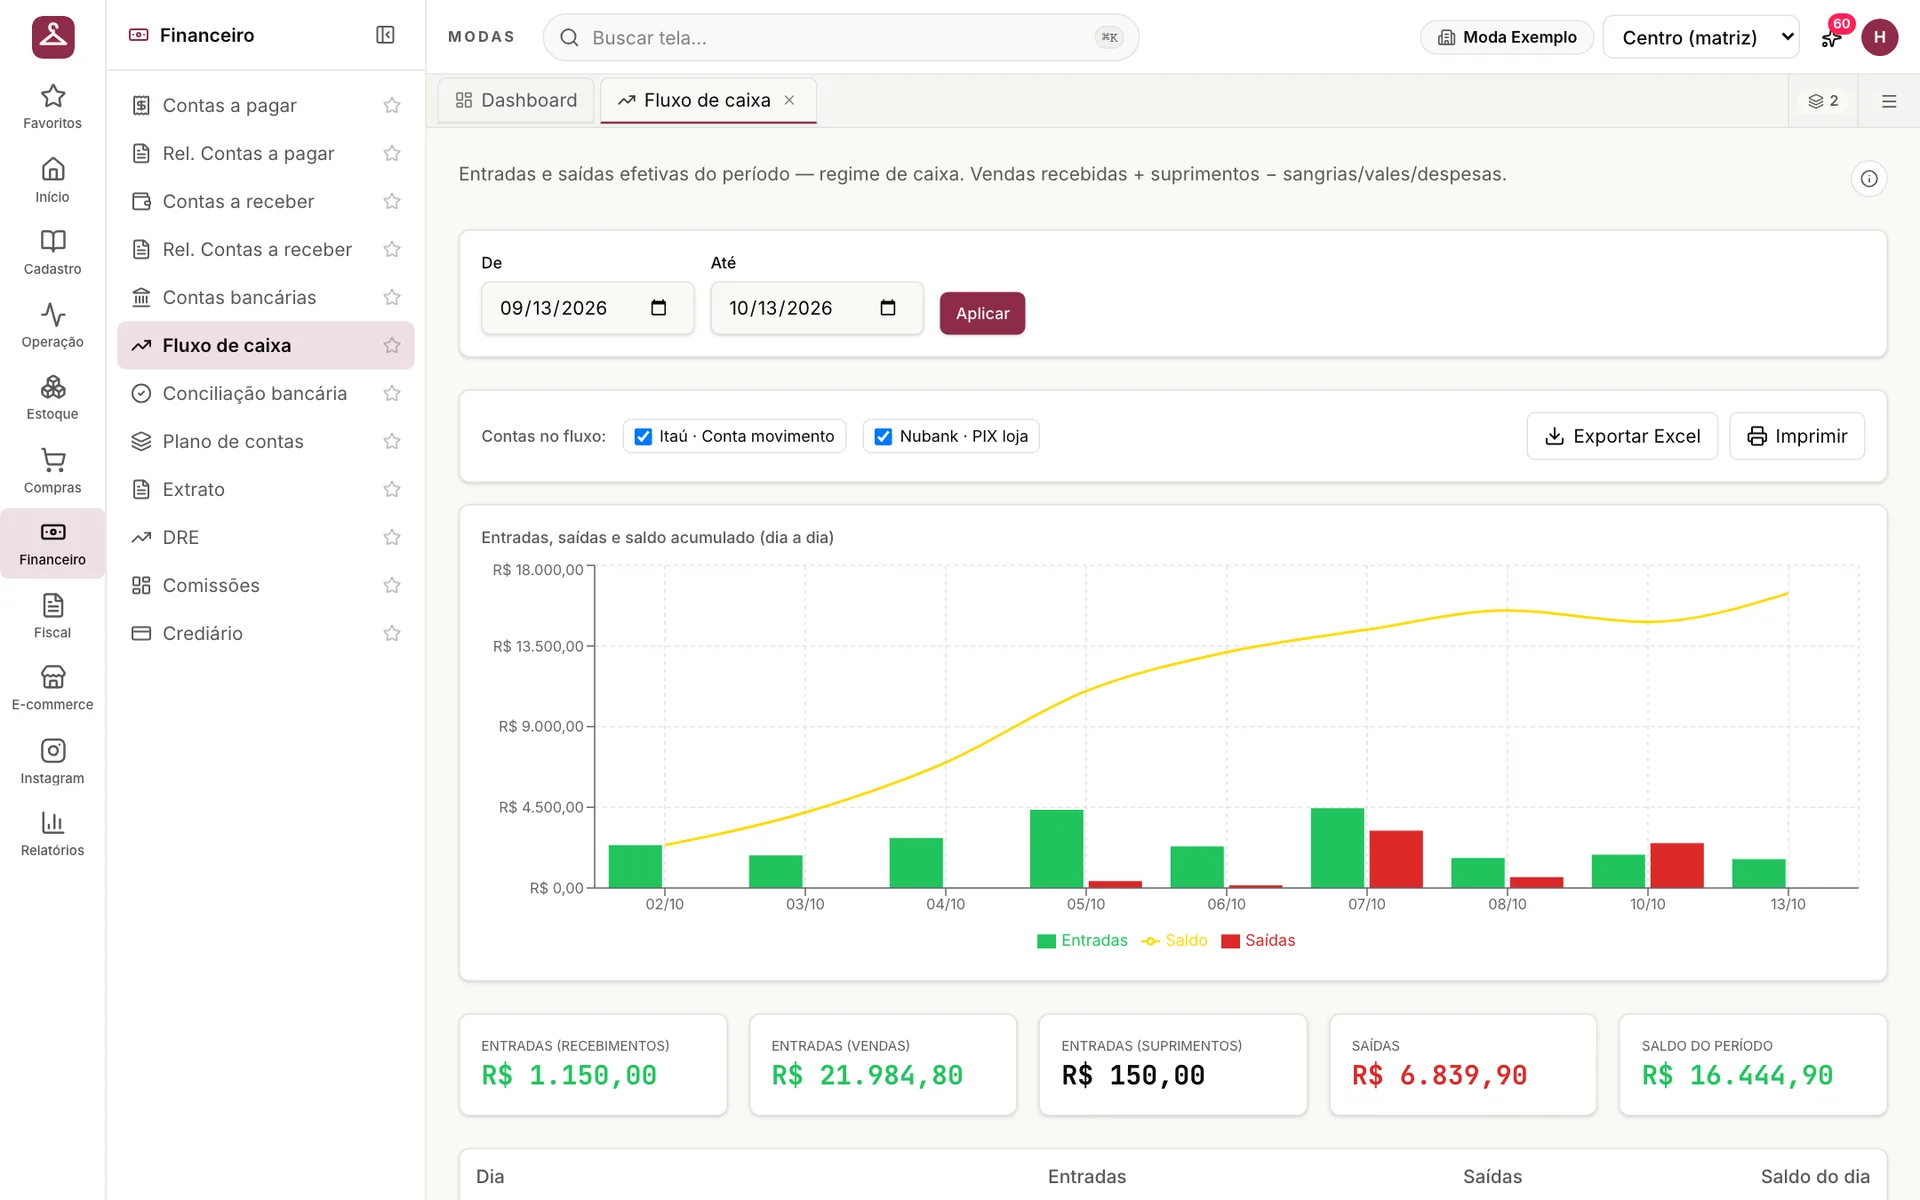
Task: Switch to the Dashboard tab
Action: click(x=516, y=100)
